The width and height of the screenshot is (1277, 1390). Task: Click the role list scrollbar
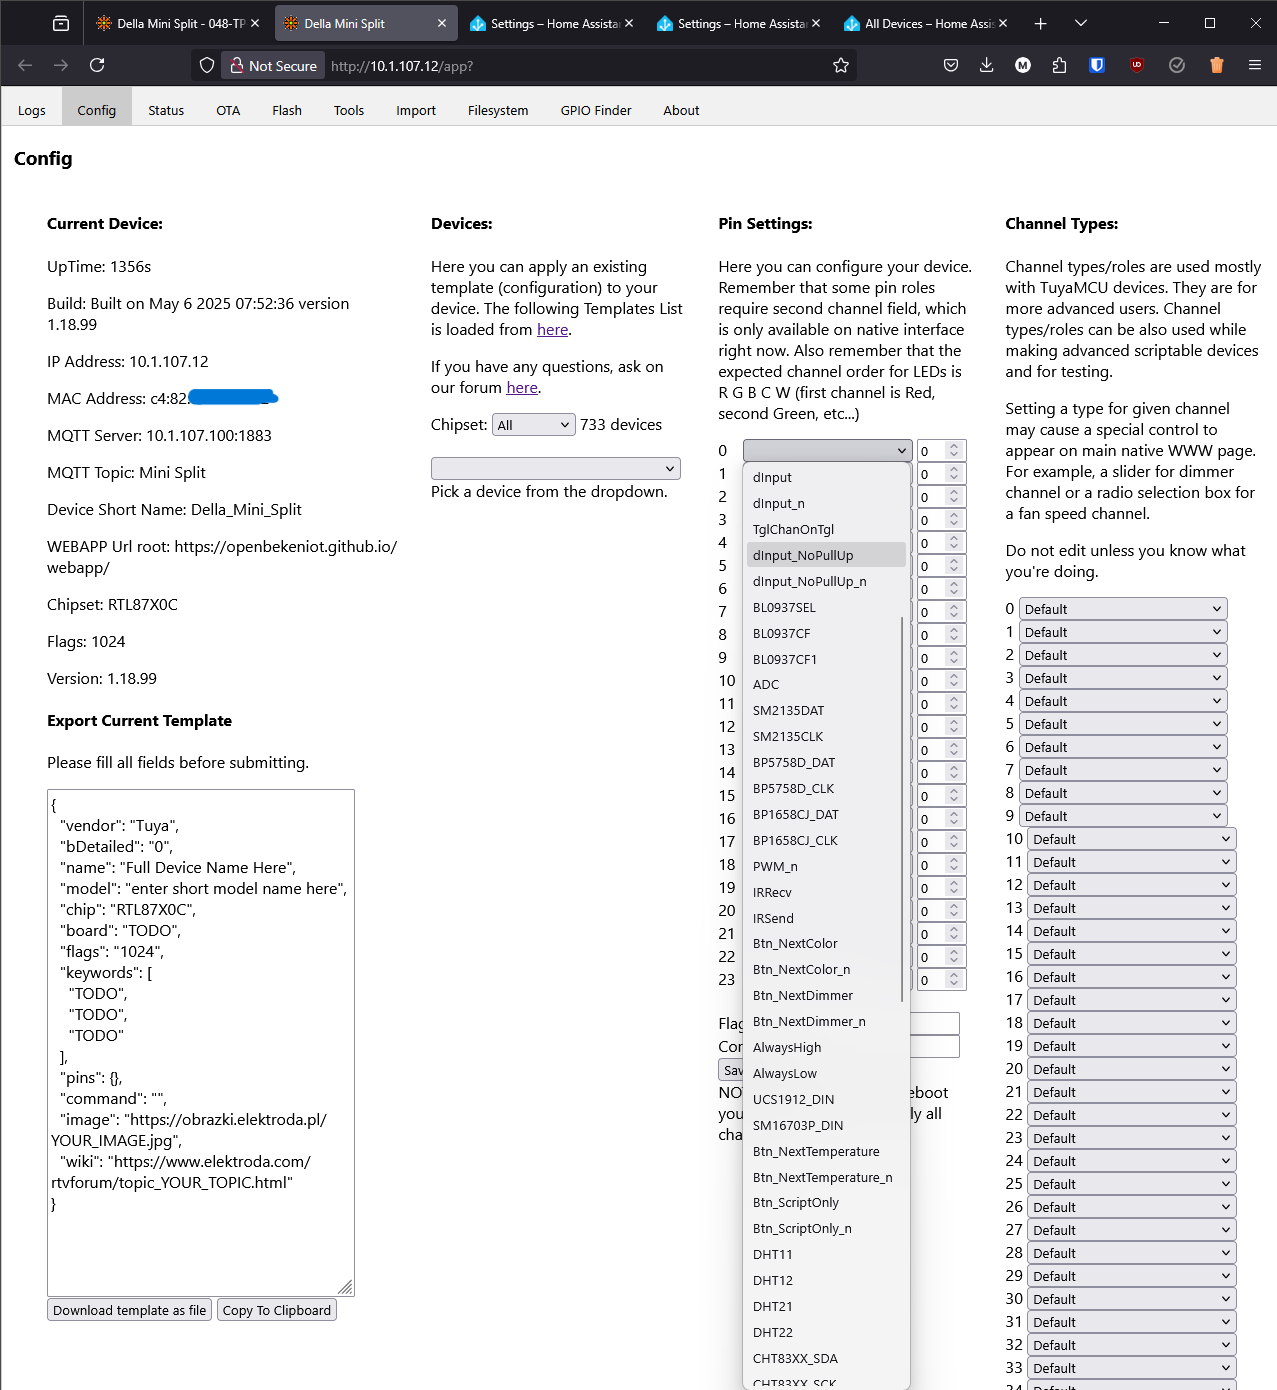(x=903, y=809)
